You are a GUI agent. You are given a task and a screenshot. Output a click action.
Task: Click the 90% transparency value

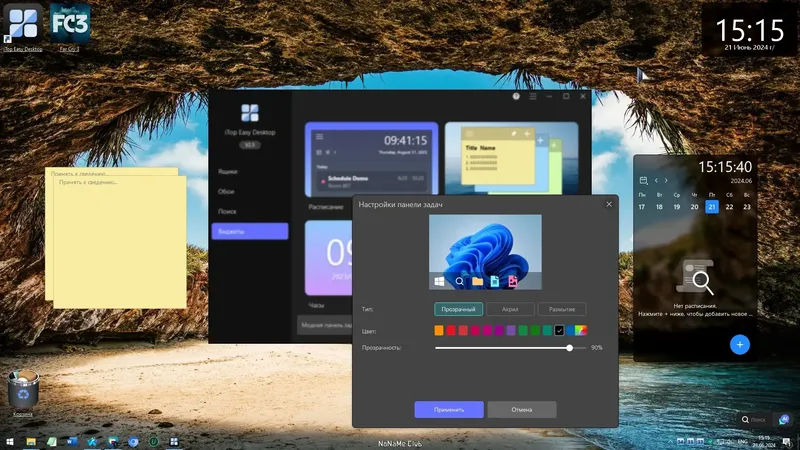pos(596,348)
